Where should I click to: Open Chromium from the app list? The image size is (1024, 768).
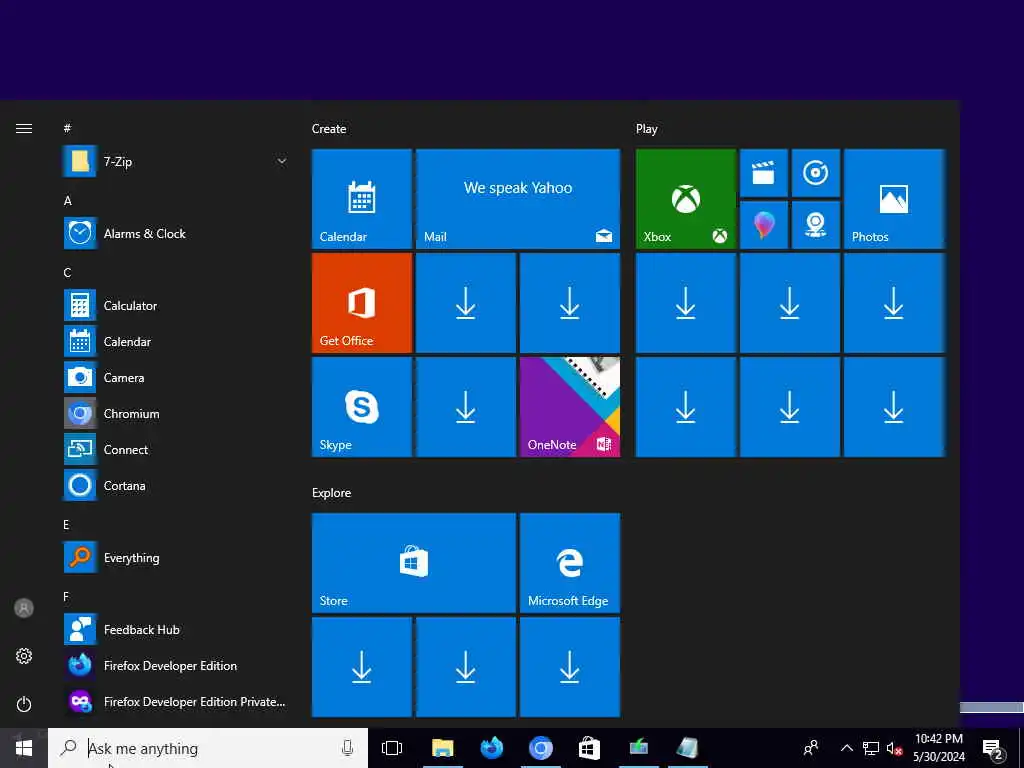coord(175,413)
